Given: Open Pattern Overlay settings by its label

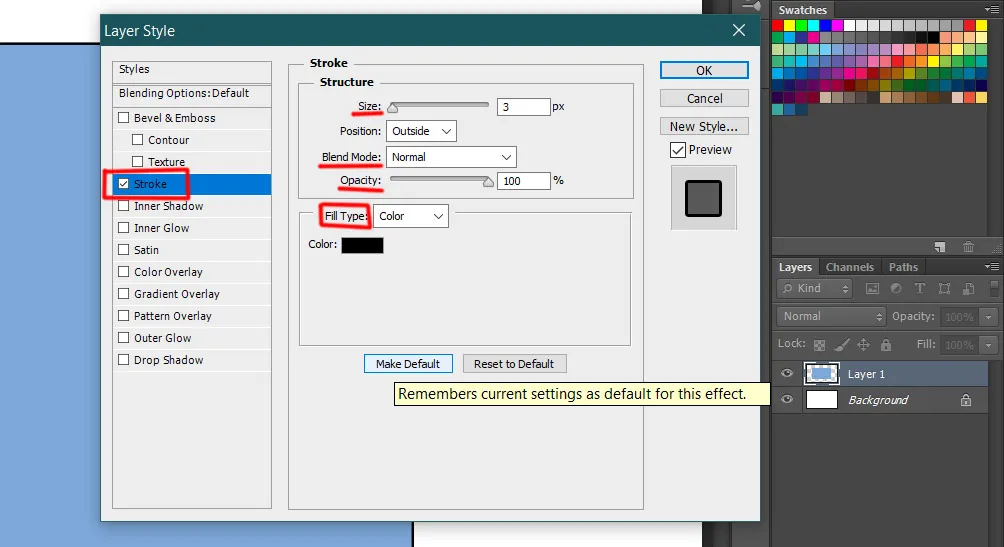Looking at the screenshot, I should click(172, 316).
